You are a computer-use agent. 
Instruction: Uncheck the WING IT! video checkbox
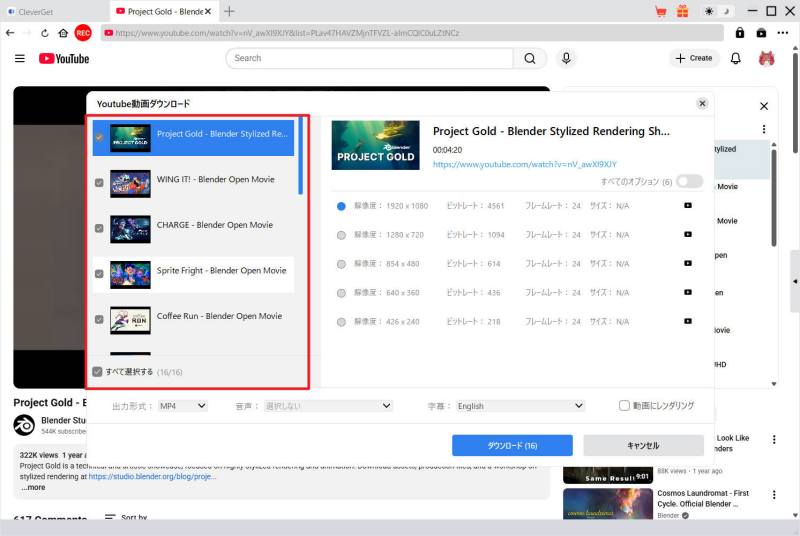coord(99,183)
